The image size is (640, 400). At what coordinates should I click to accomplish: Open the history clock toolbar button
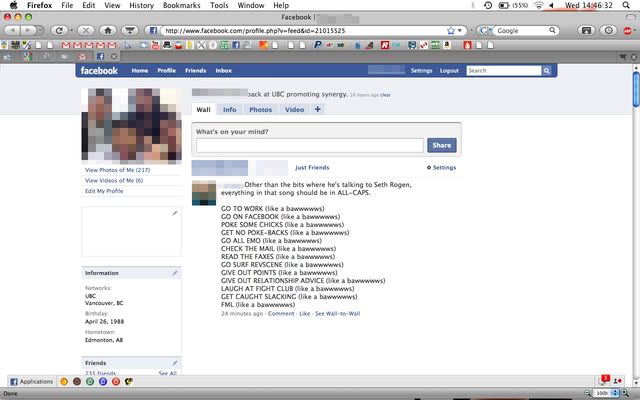[x=608, y=30]
